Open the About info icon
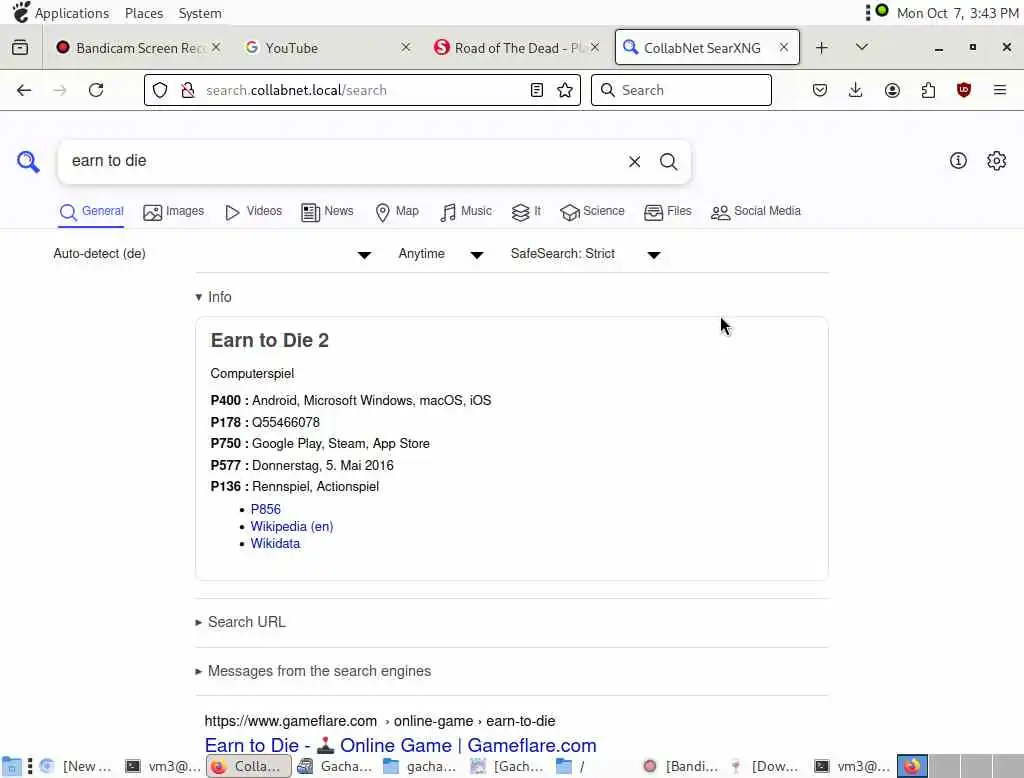Viewport: 1024px width, 778px height. (958, 161)
